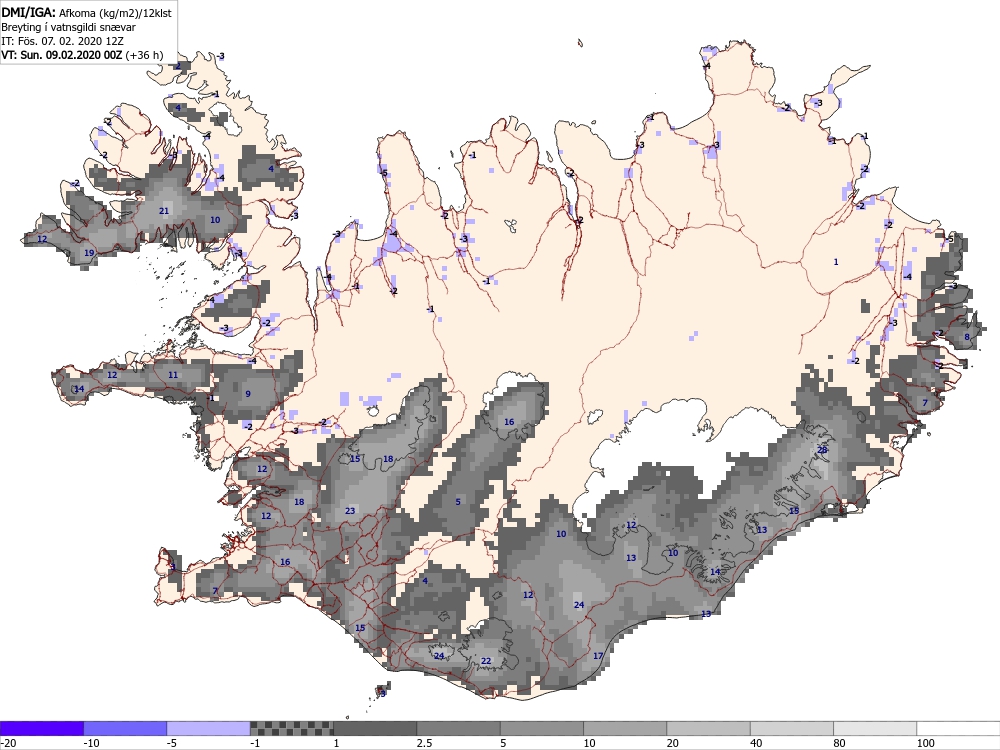
Task: Click the value 22 near the south coast
Action: [486, 661]
